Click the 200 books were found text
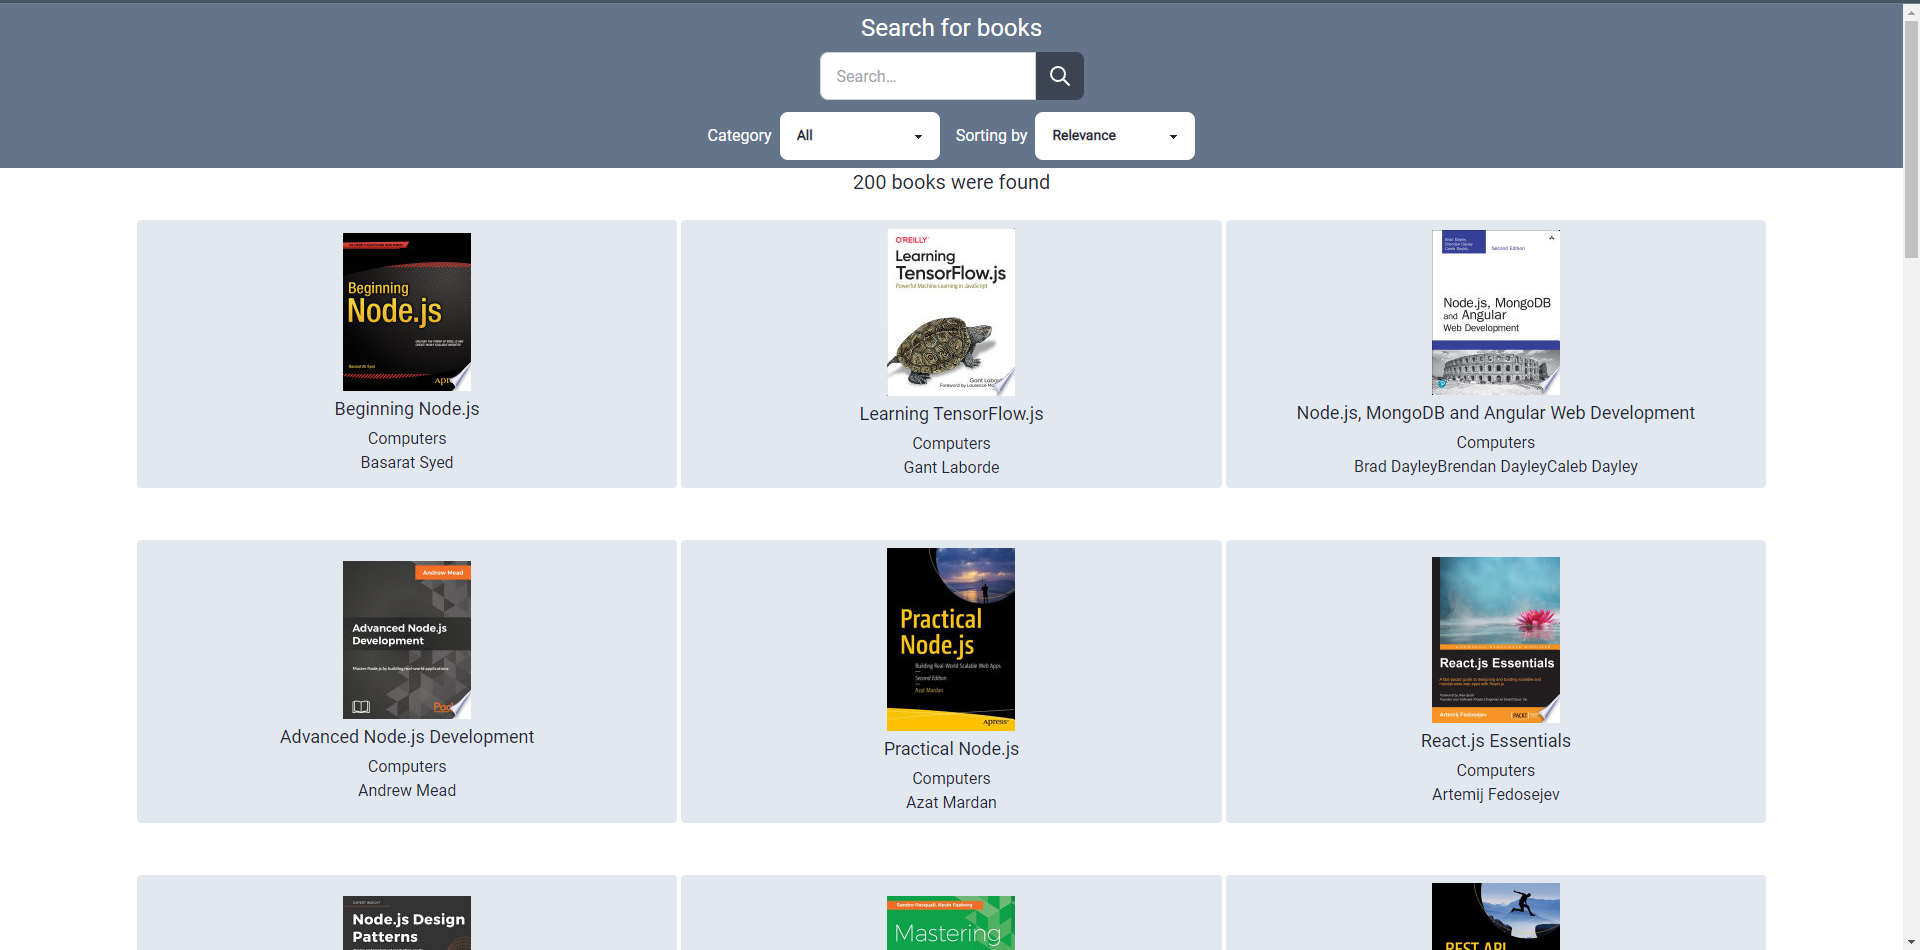The height and width of the screenshot is (950, 1920). [950, 182]
